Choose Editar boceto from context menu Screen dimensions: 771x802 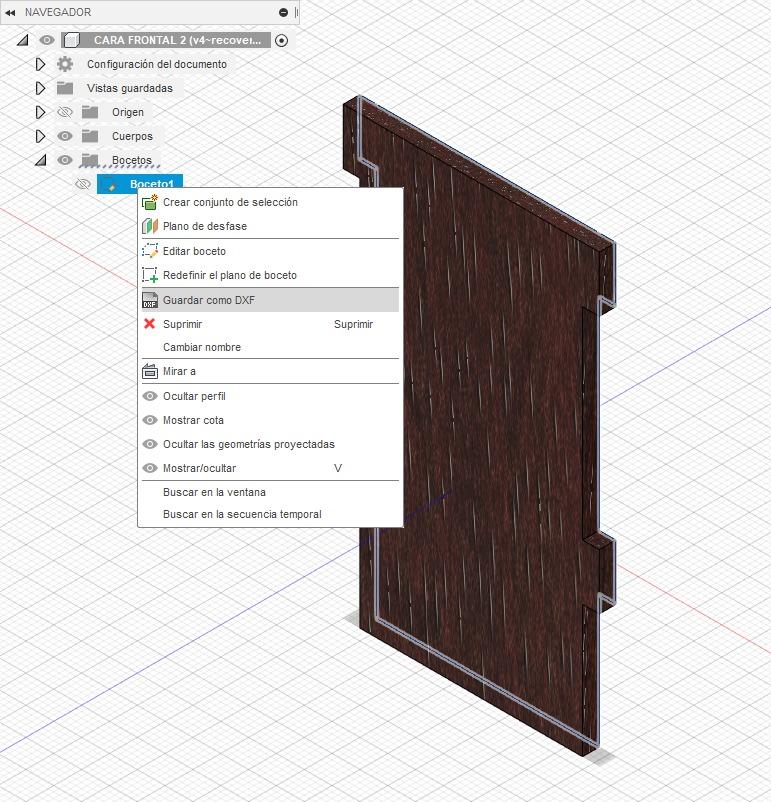tap(270, 251)
